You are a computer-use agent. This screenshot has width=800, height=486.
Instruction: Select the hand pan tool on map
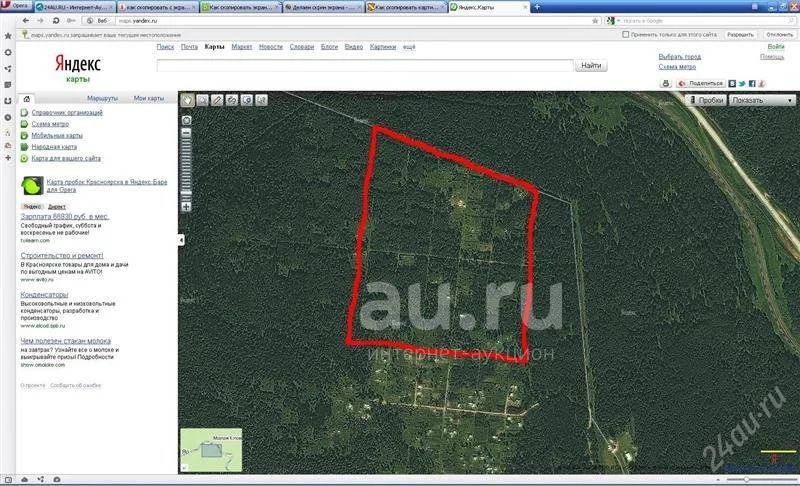point(188,100)
